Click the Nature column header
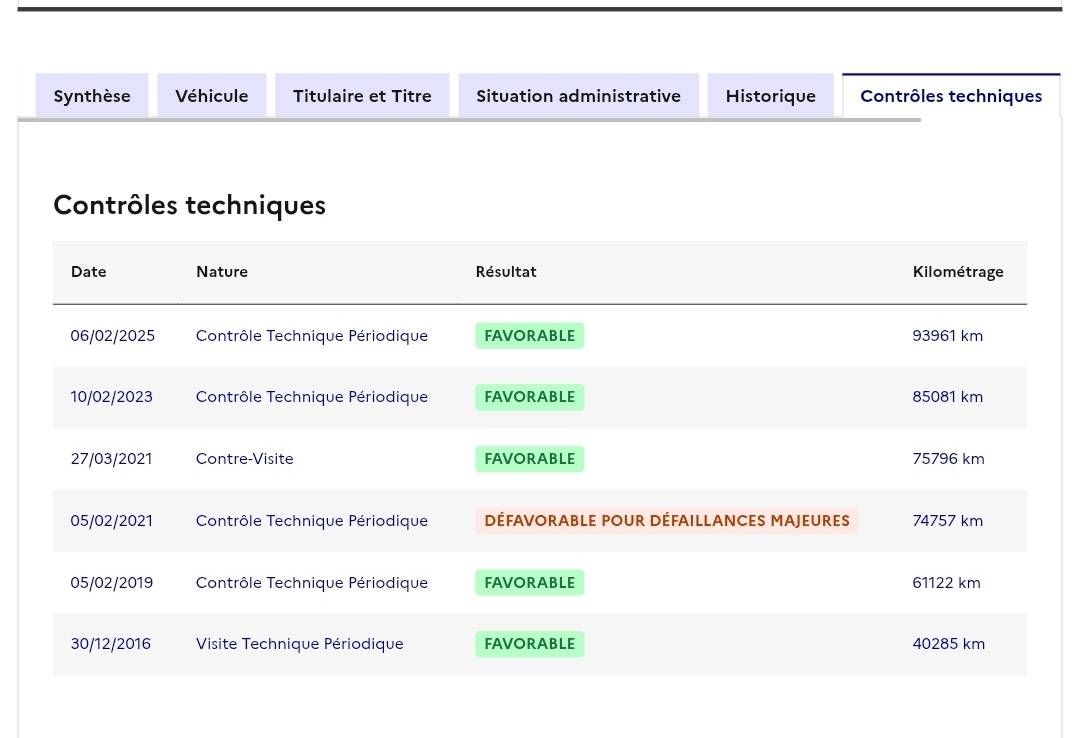 [x=222, y=271]
